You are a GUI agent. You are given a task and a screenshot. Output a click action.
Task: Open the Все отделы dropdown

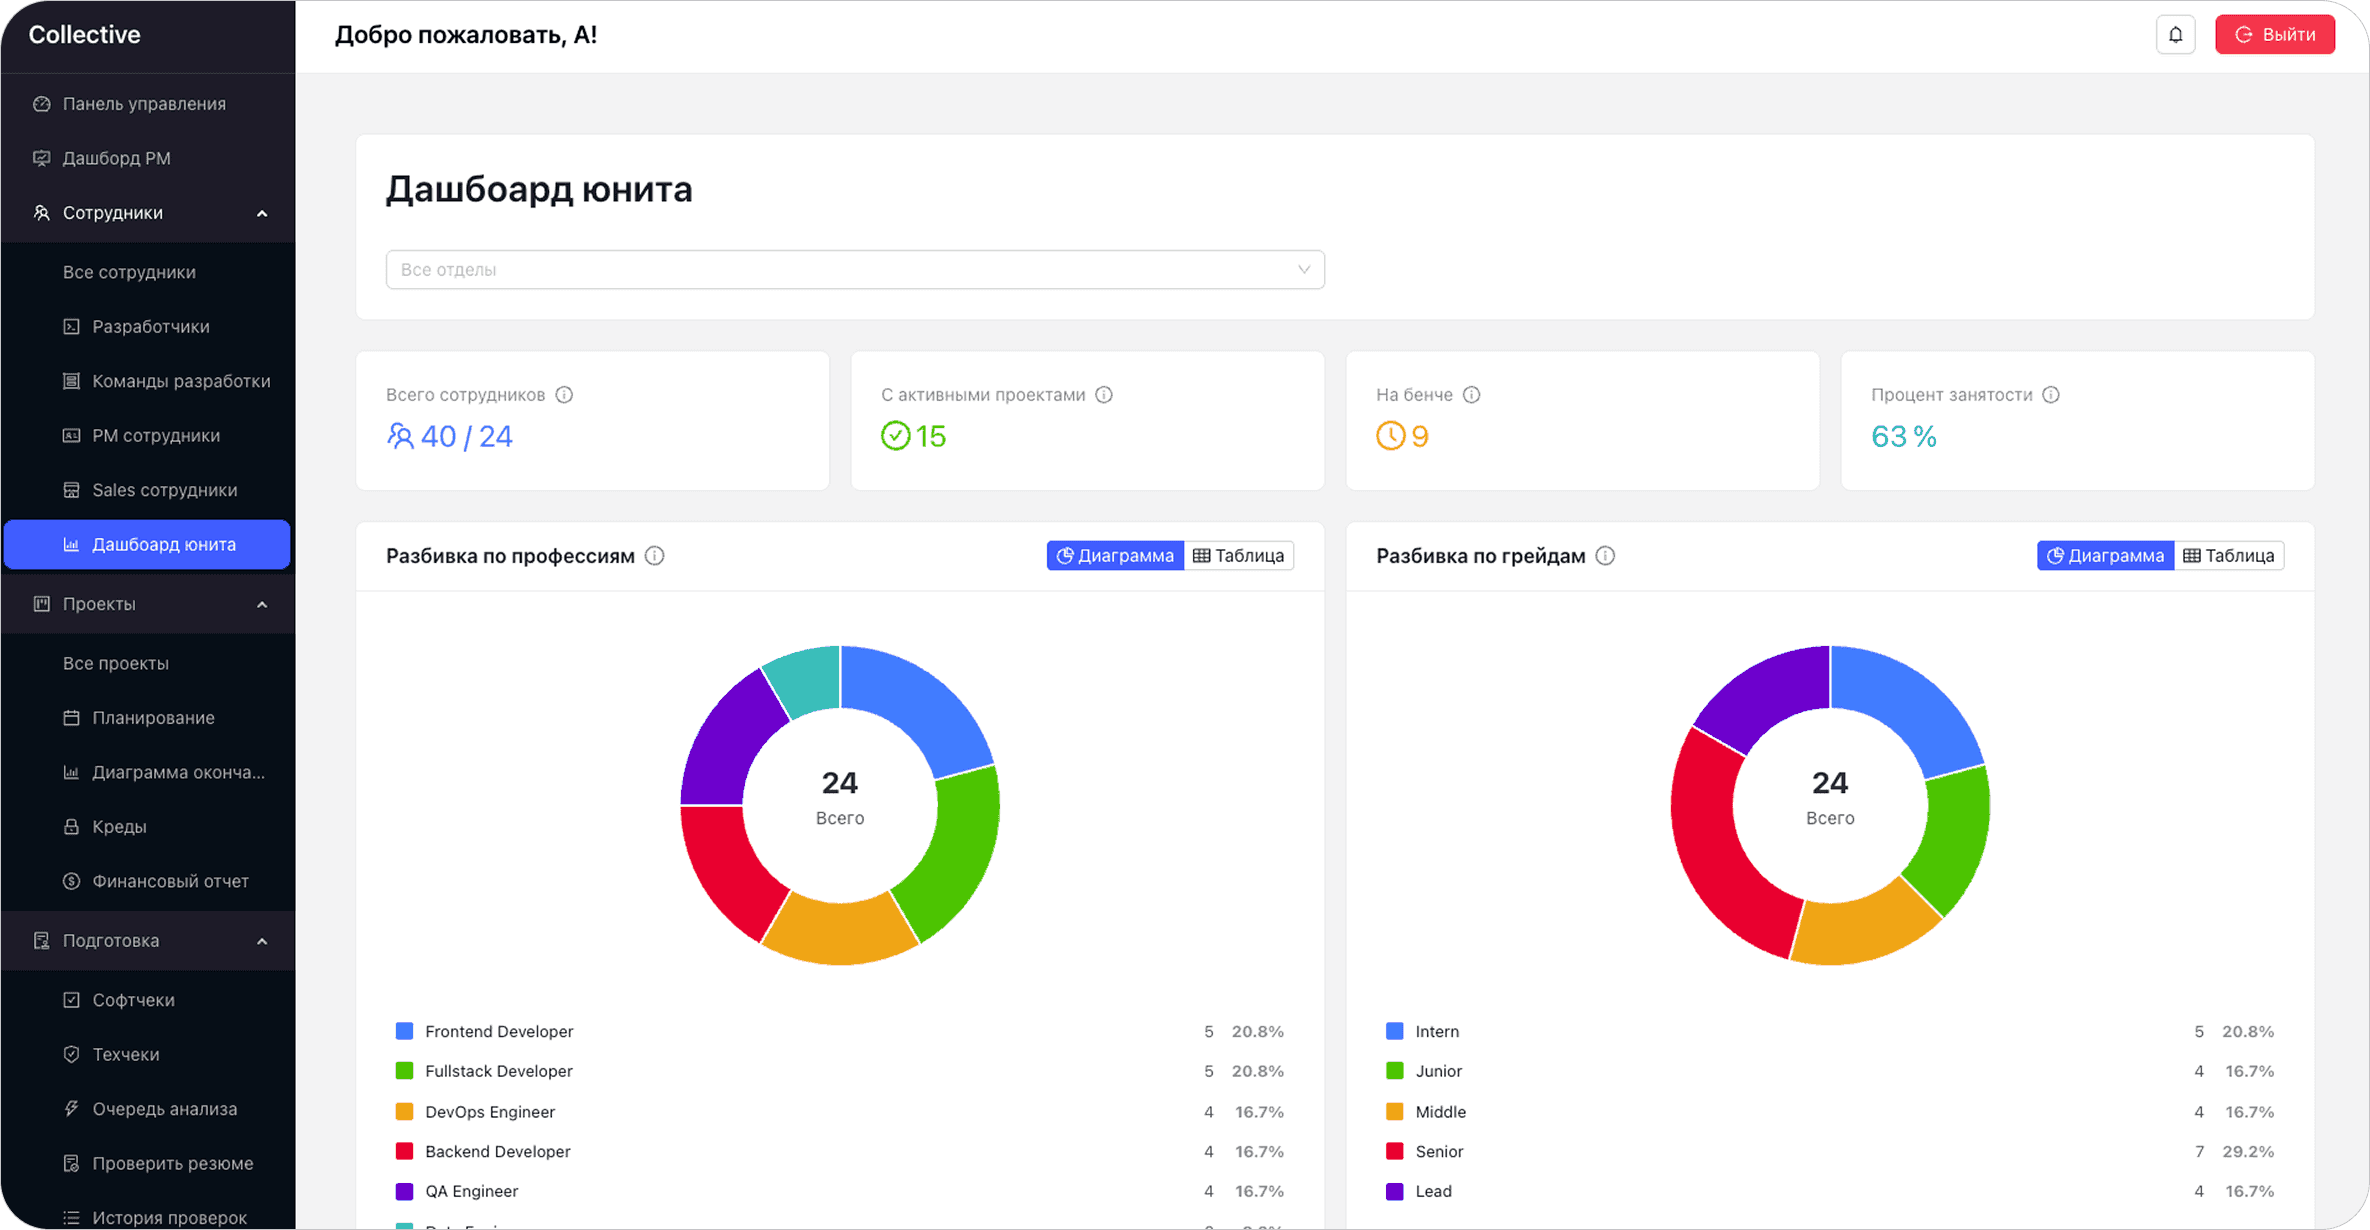point(855,270)
